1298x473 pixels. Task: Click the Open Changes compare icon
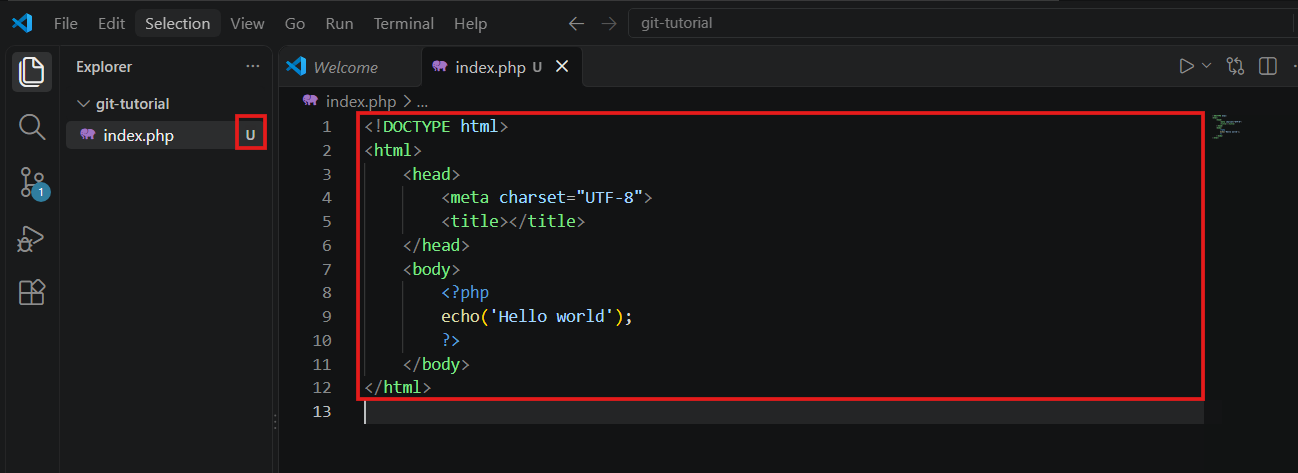click(1236, 66)
